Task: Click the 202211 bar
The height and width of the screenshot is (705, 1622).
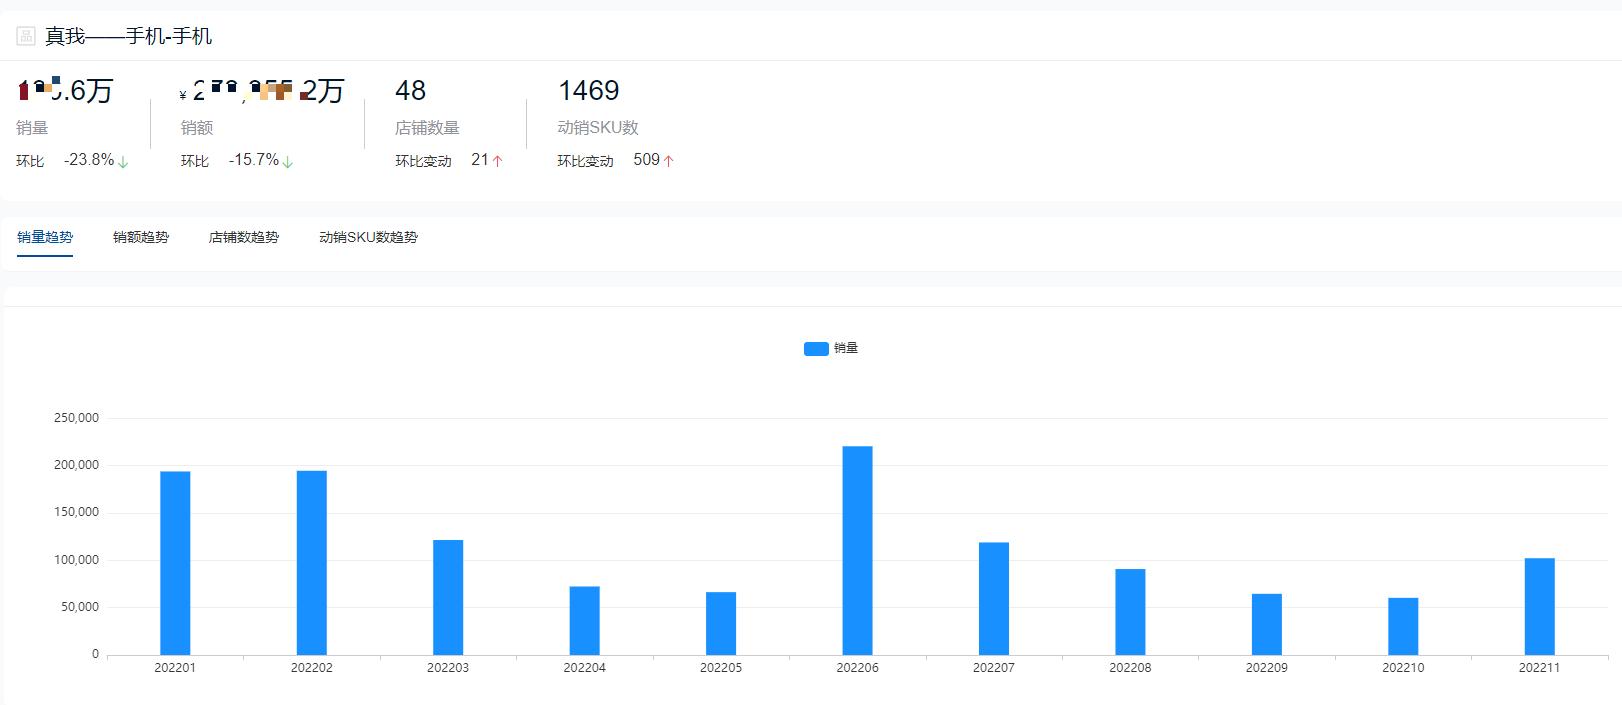Action: pos(1539,606)
